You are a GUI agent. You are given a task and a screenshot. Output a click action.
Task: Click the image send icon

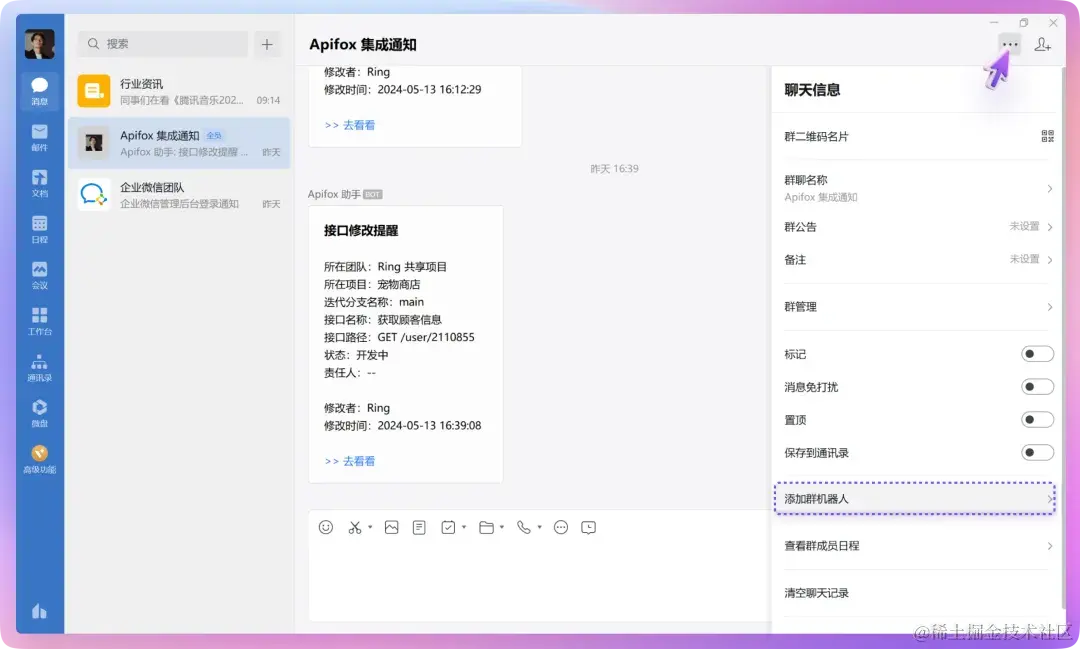391,528
